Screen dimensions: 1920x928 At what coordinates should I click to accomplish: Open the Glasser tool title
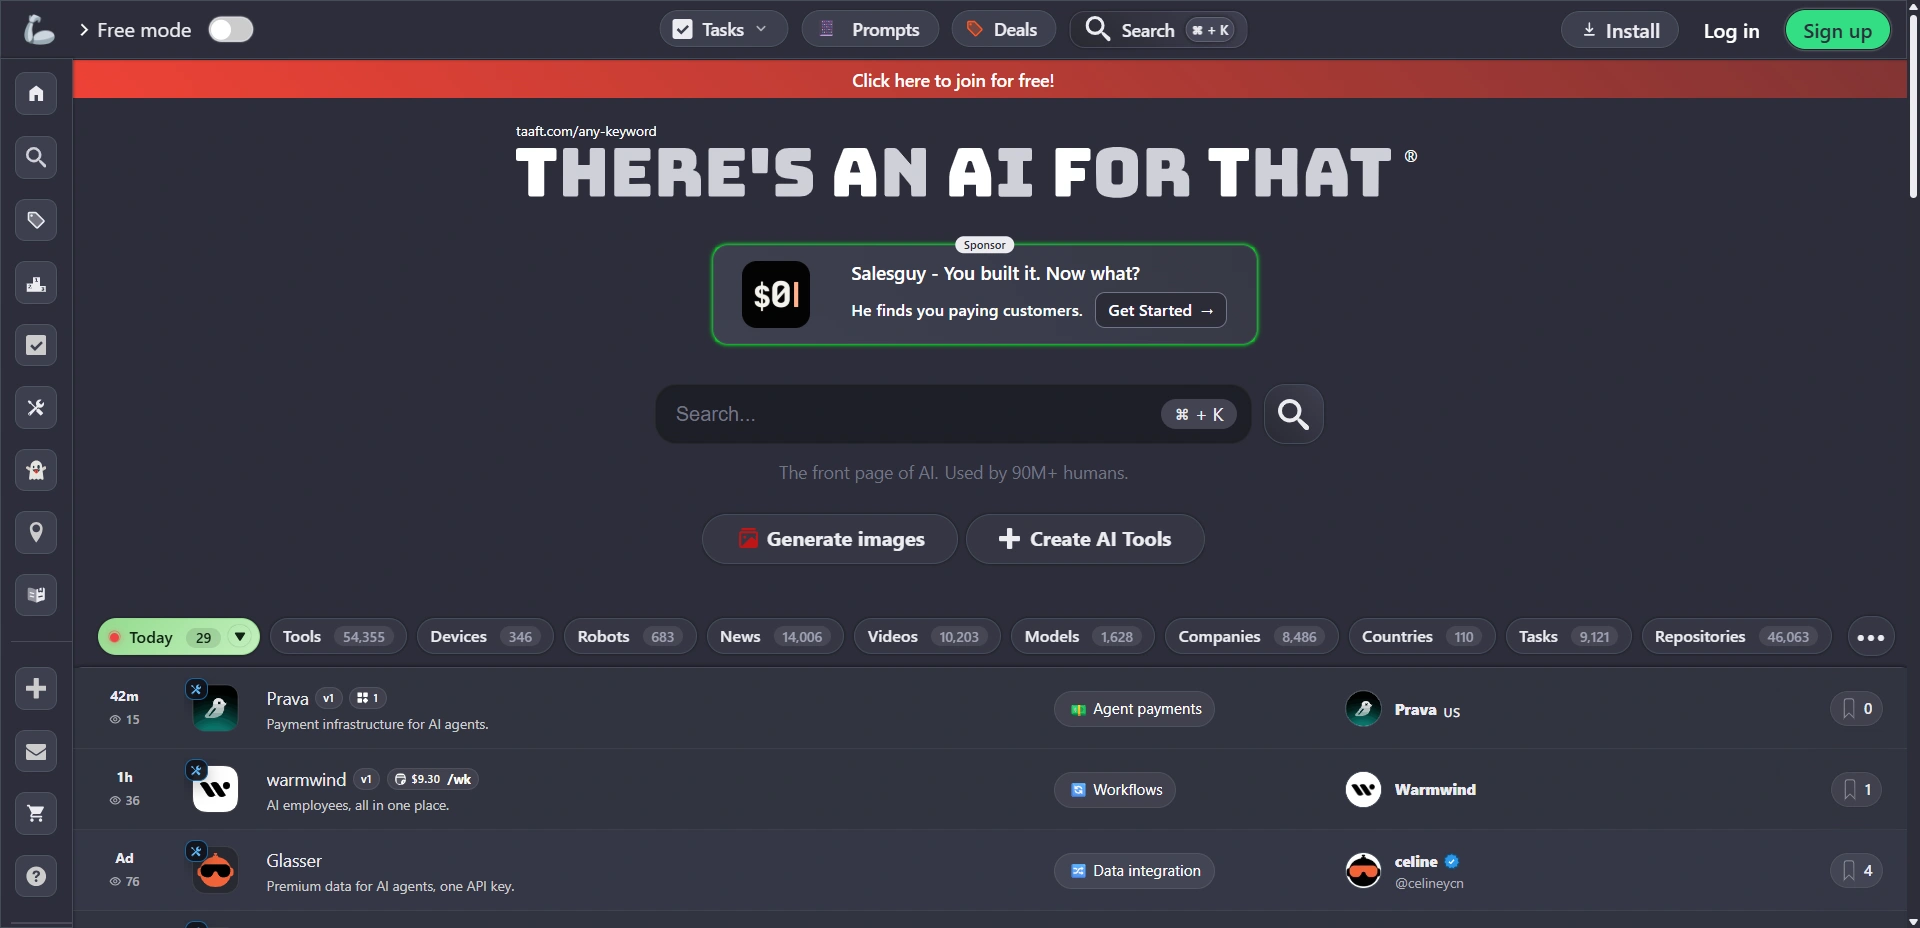tap(294, 860)
